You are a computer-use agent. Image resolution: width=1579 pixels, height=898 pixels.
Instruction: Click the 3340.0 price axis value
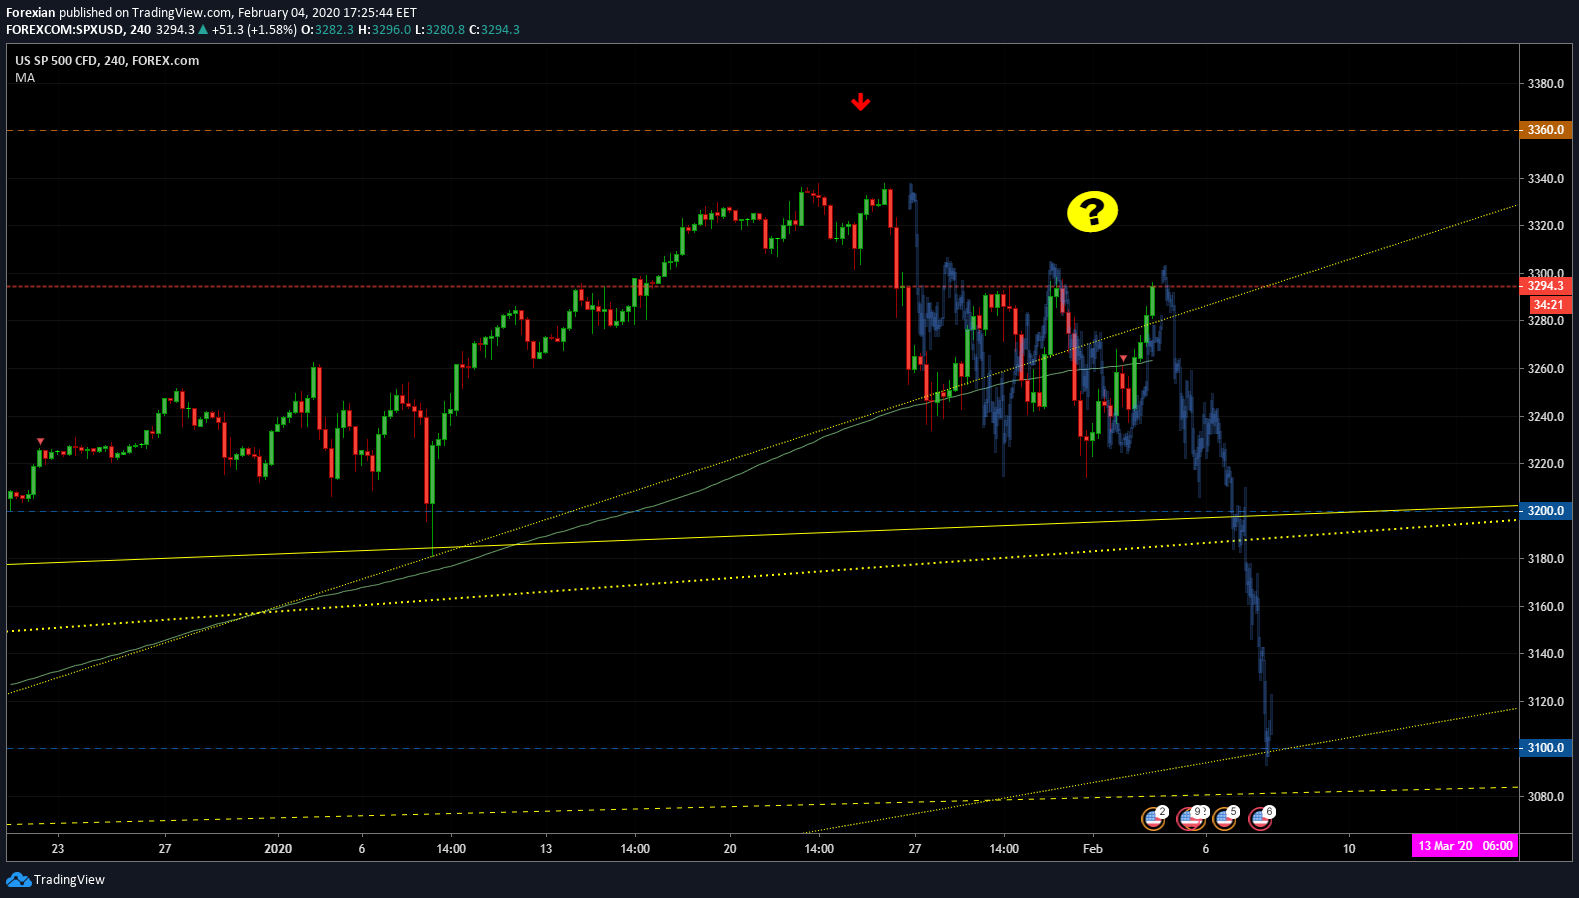click(1546, 179)
